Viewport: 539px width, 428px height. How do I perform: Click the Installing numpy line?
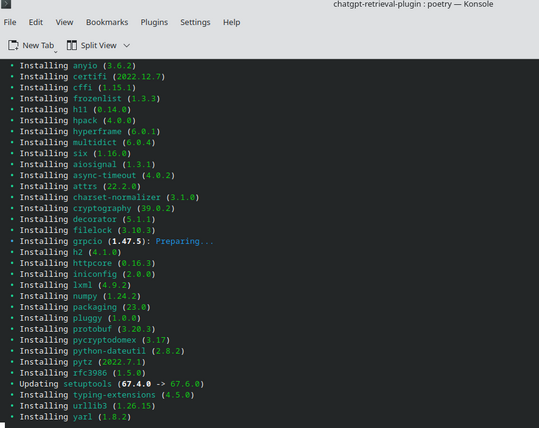pos(76,296)
